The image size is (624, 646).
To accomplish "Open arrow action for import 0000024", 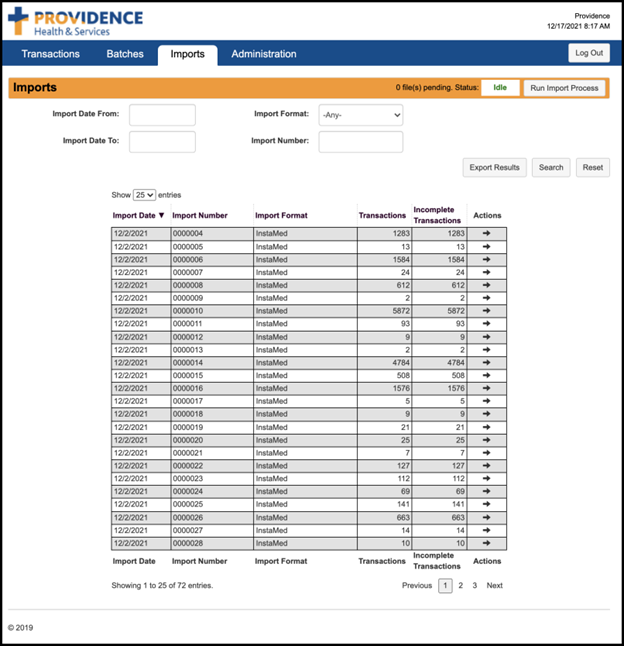I will tap(486, 491).
